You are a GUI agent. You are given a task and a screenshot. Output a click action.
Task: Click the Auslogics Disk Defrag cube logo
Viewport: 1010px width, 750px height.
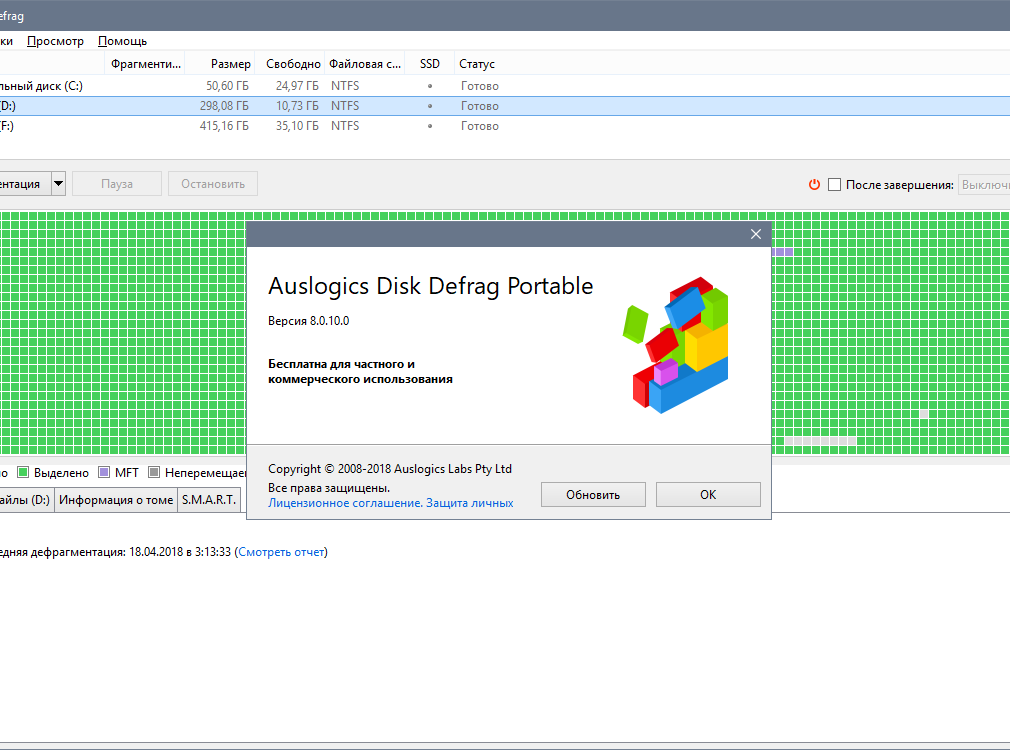click(x=675, y=345)
